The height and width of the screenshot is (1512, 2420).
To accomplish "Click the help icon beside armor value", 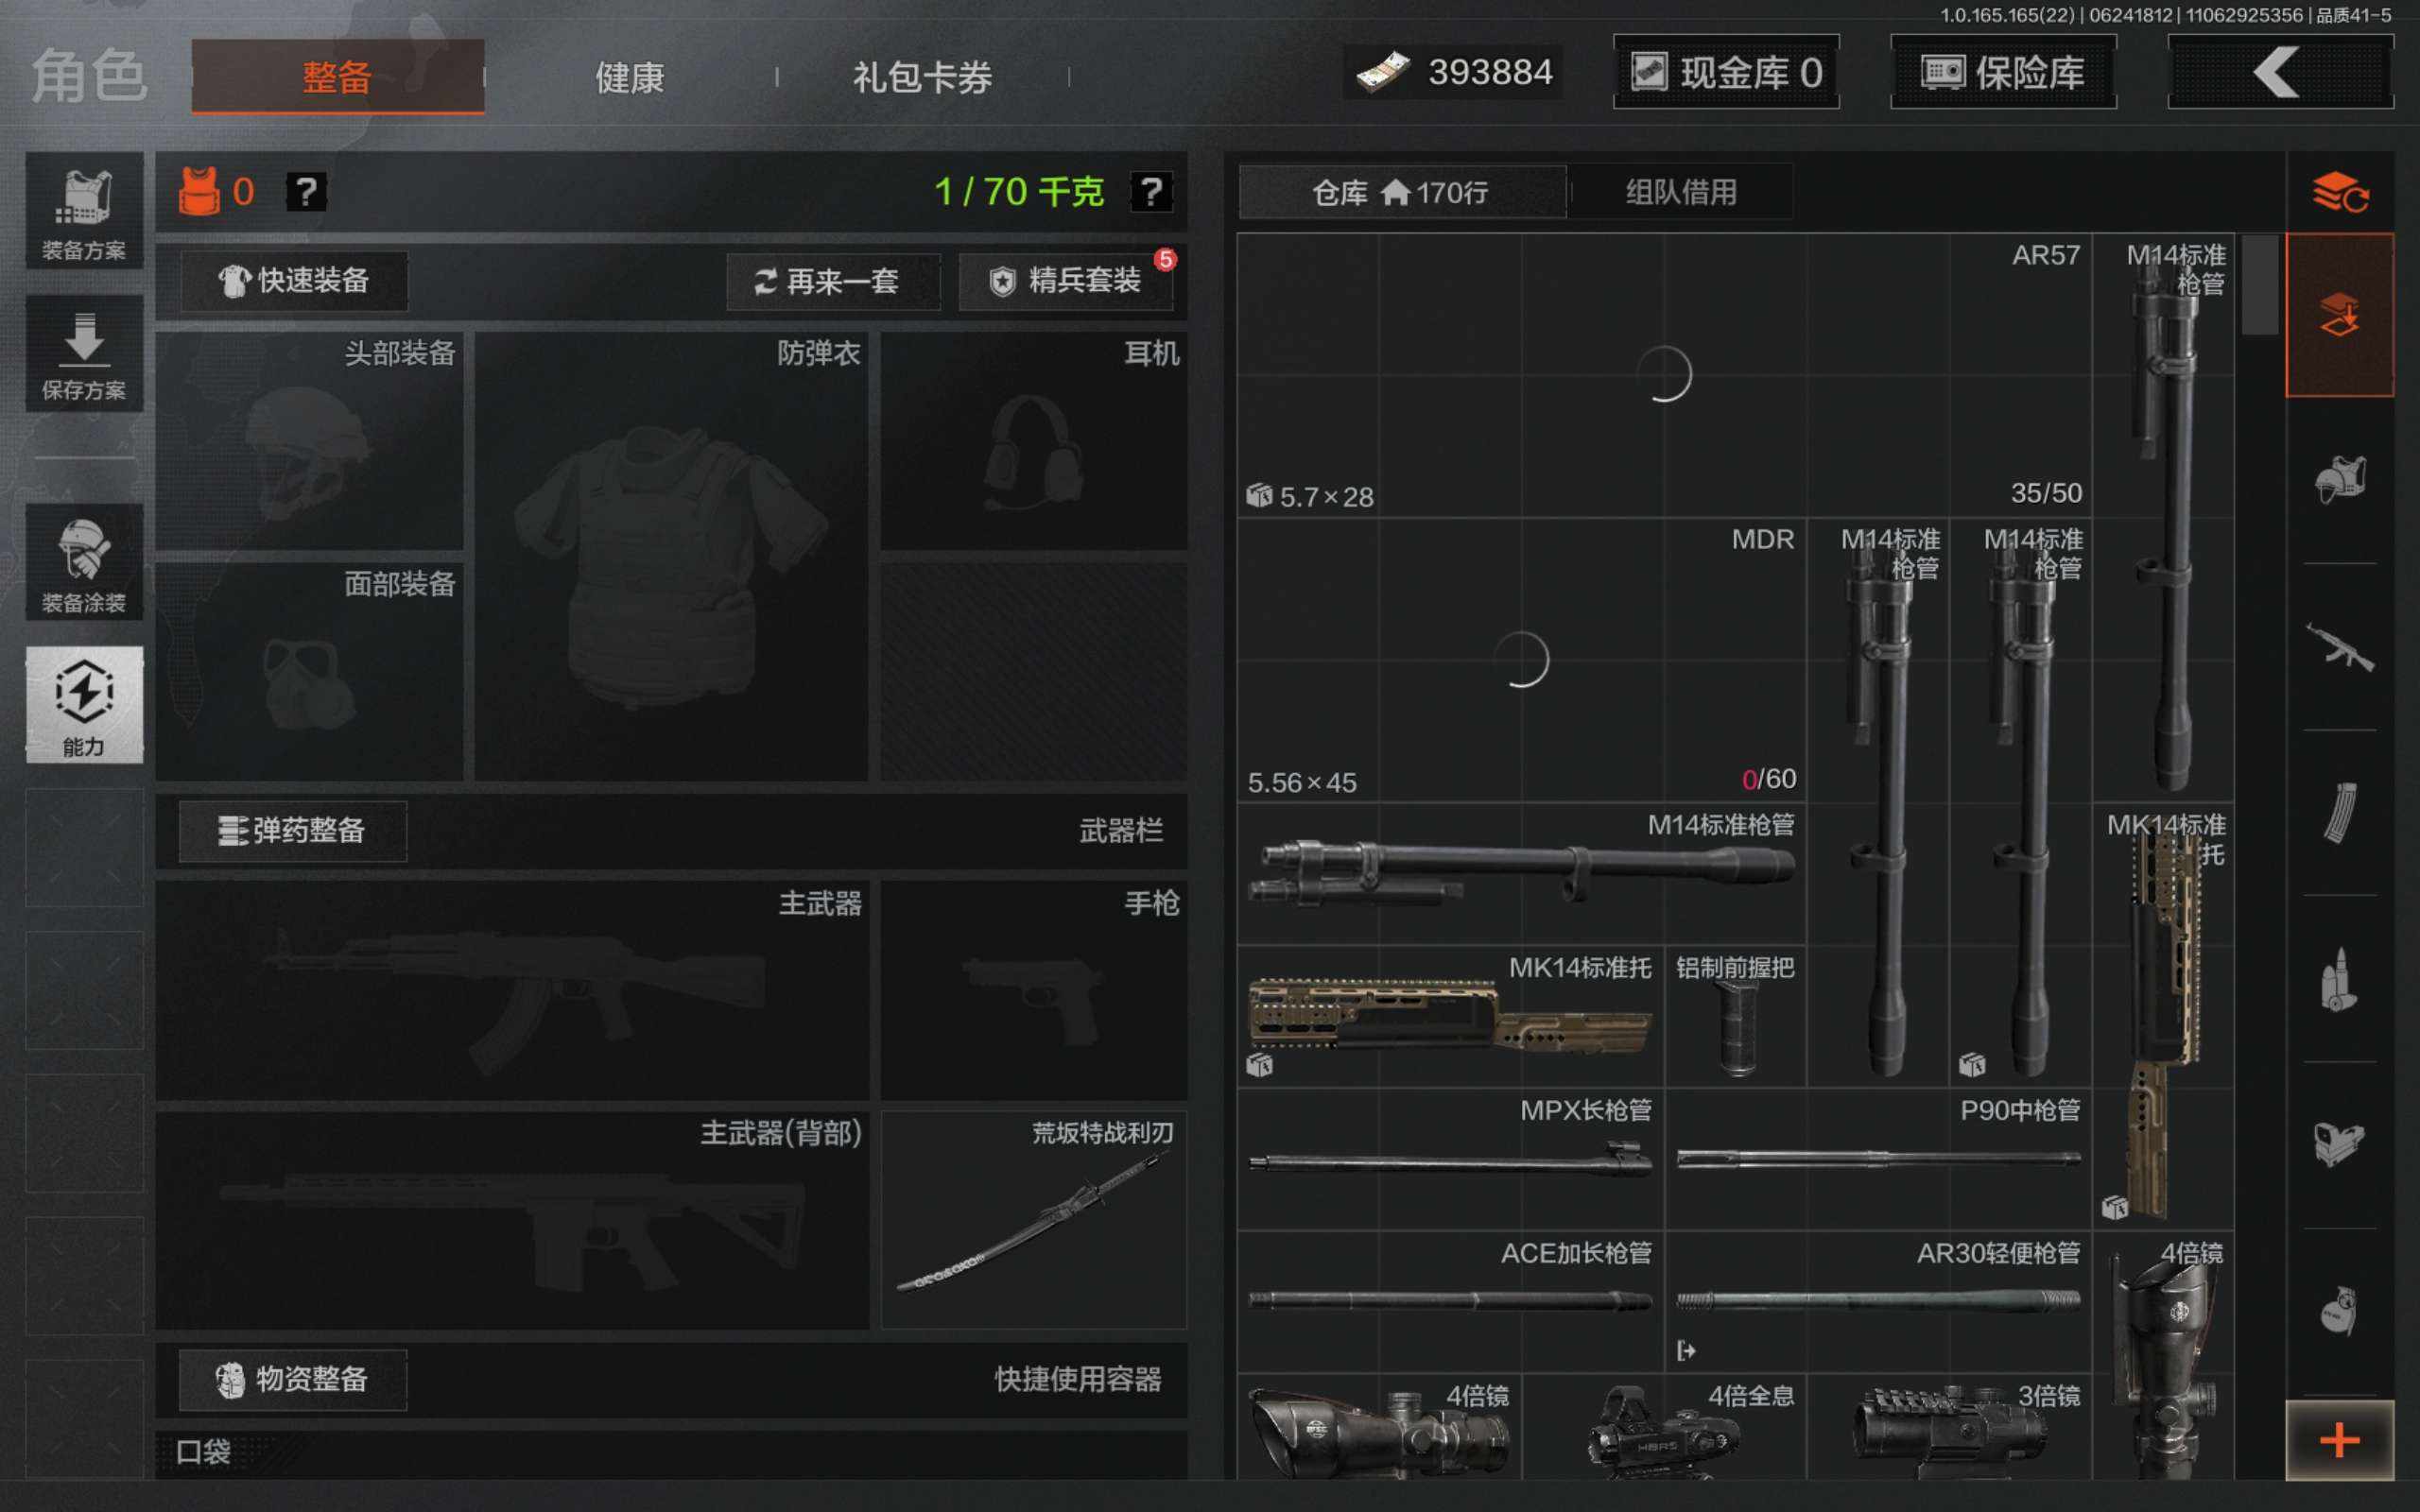I will (x=306, y=191).
